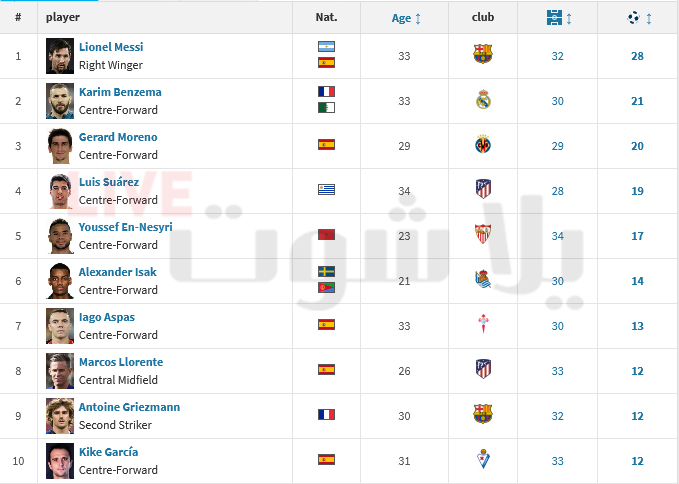
Task: Sort table by goals football icon
Action: tap(633, 18)
